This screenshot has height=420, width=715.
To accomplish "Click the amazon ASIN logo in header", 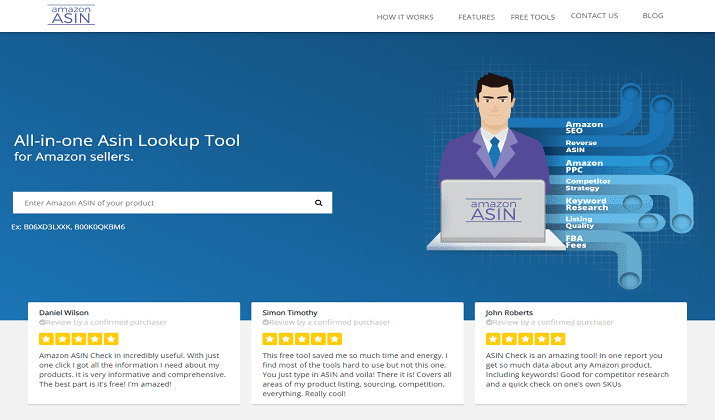I will point(71,15).
